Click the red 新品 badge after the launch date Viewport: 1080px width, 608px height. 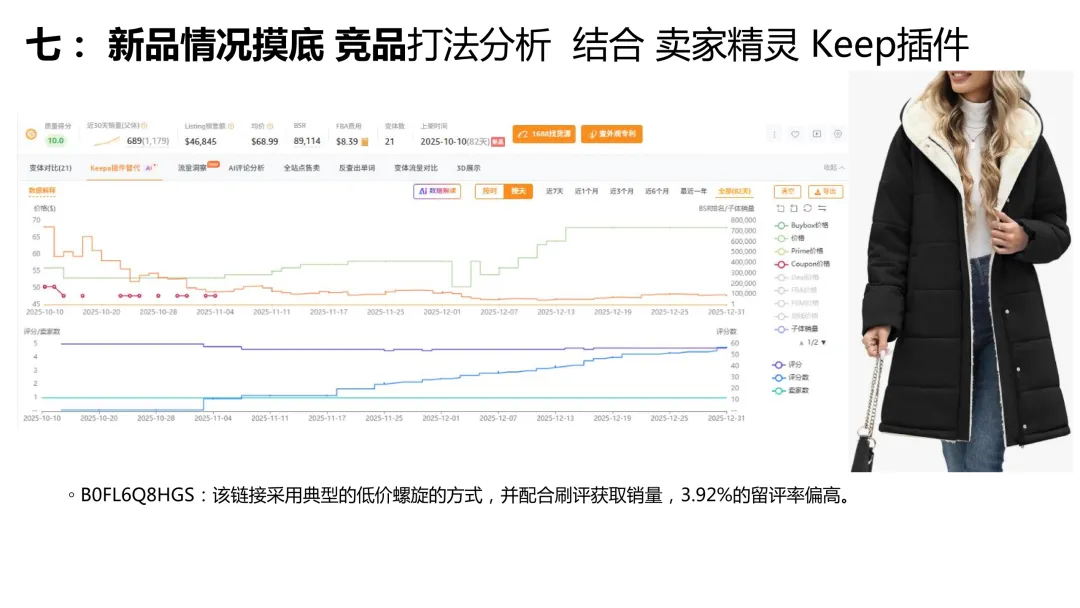coord(498,142)
